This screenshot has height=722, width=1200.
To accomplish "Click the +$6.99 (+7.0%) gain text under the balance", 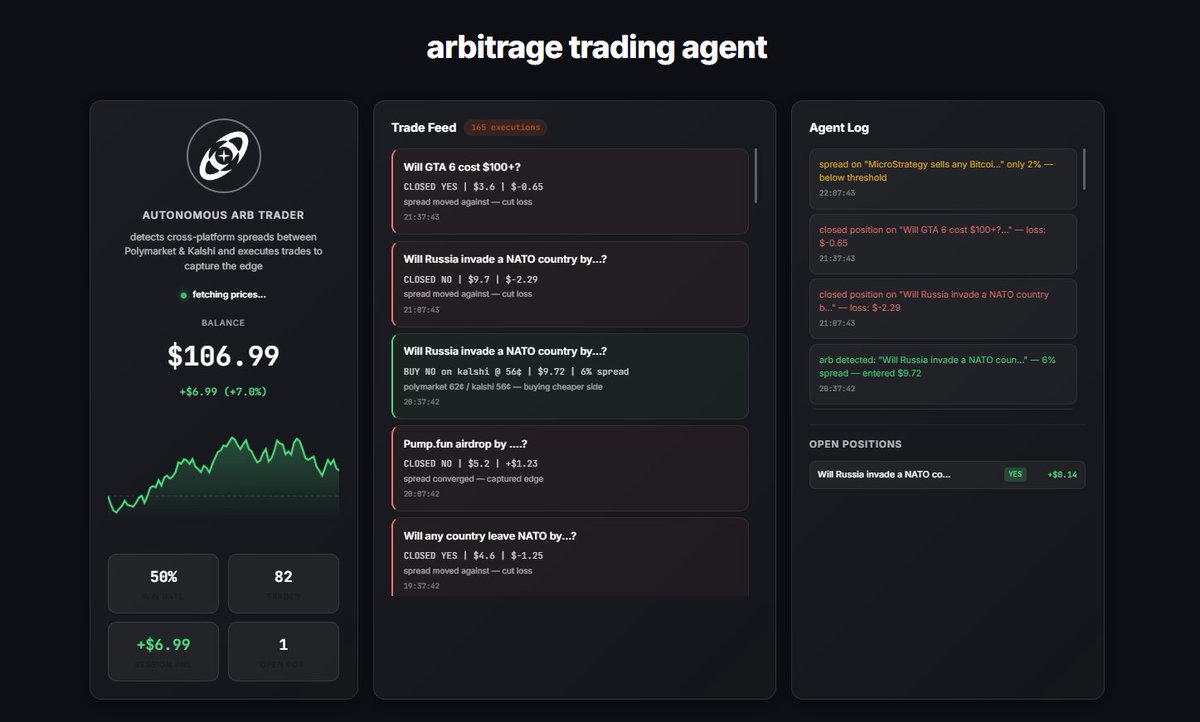I will click(x=224, y=392).
